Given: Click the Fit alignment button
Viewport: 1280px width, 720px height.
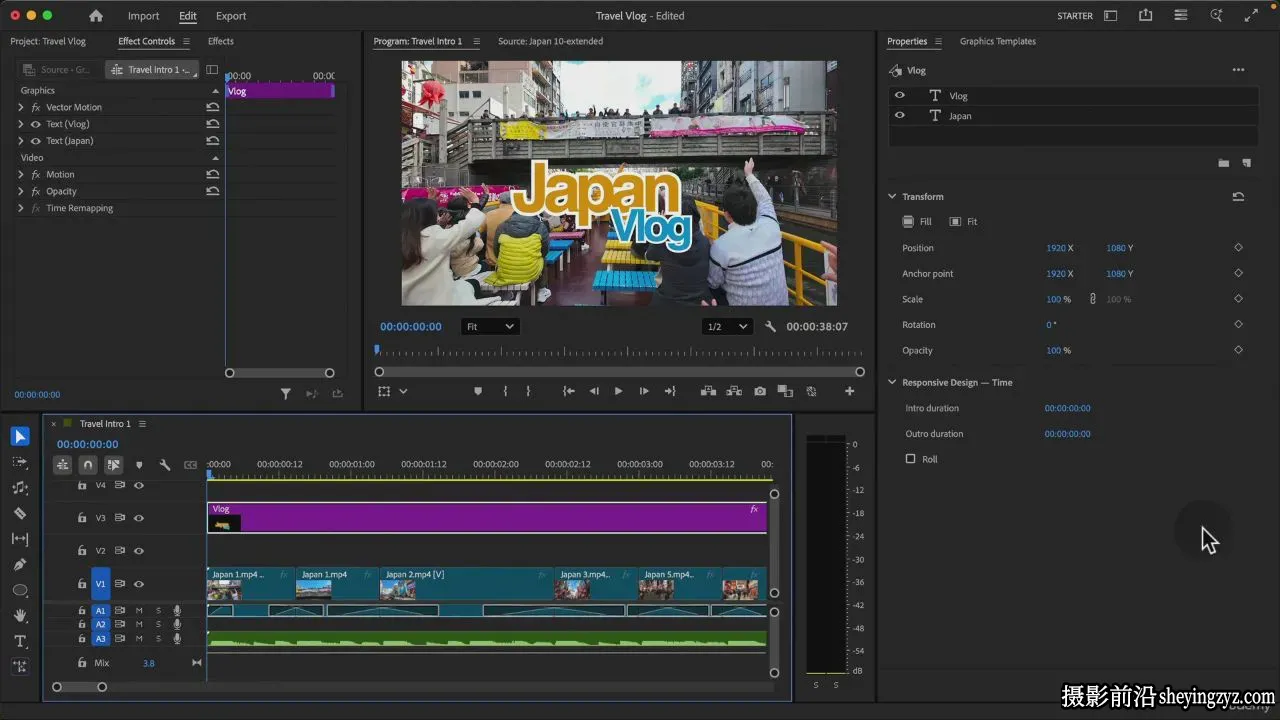Looking at the screenshot, I should tap(964, 222).
